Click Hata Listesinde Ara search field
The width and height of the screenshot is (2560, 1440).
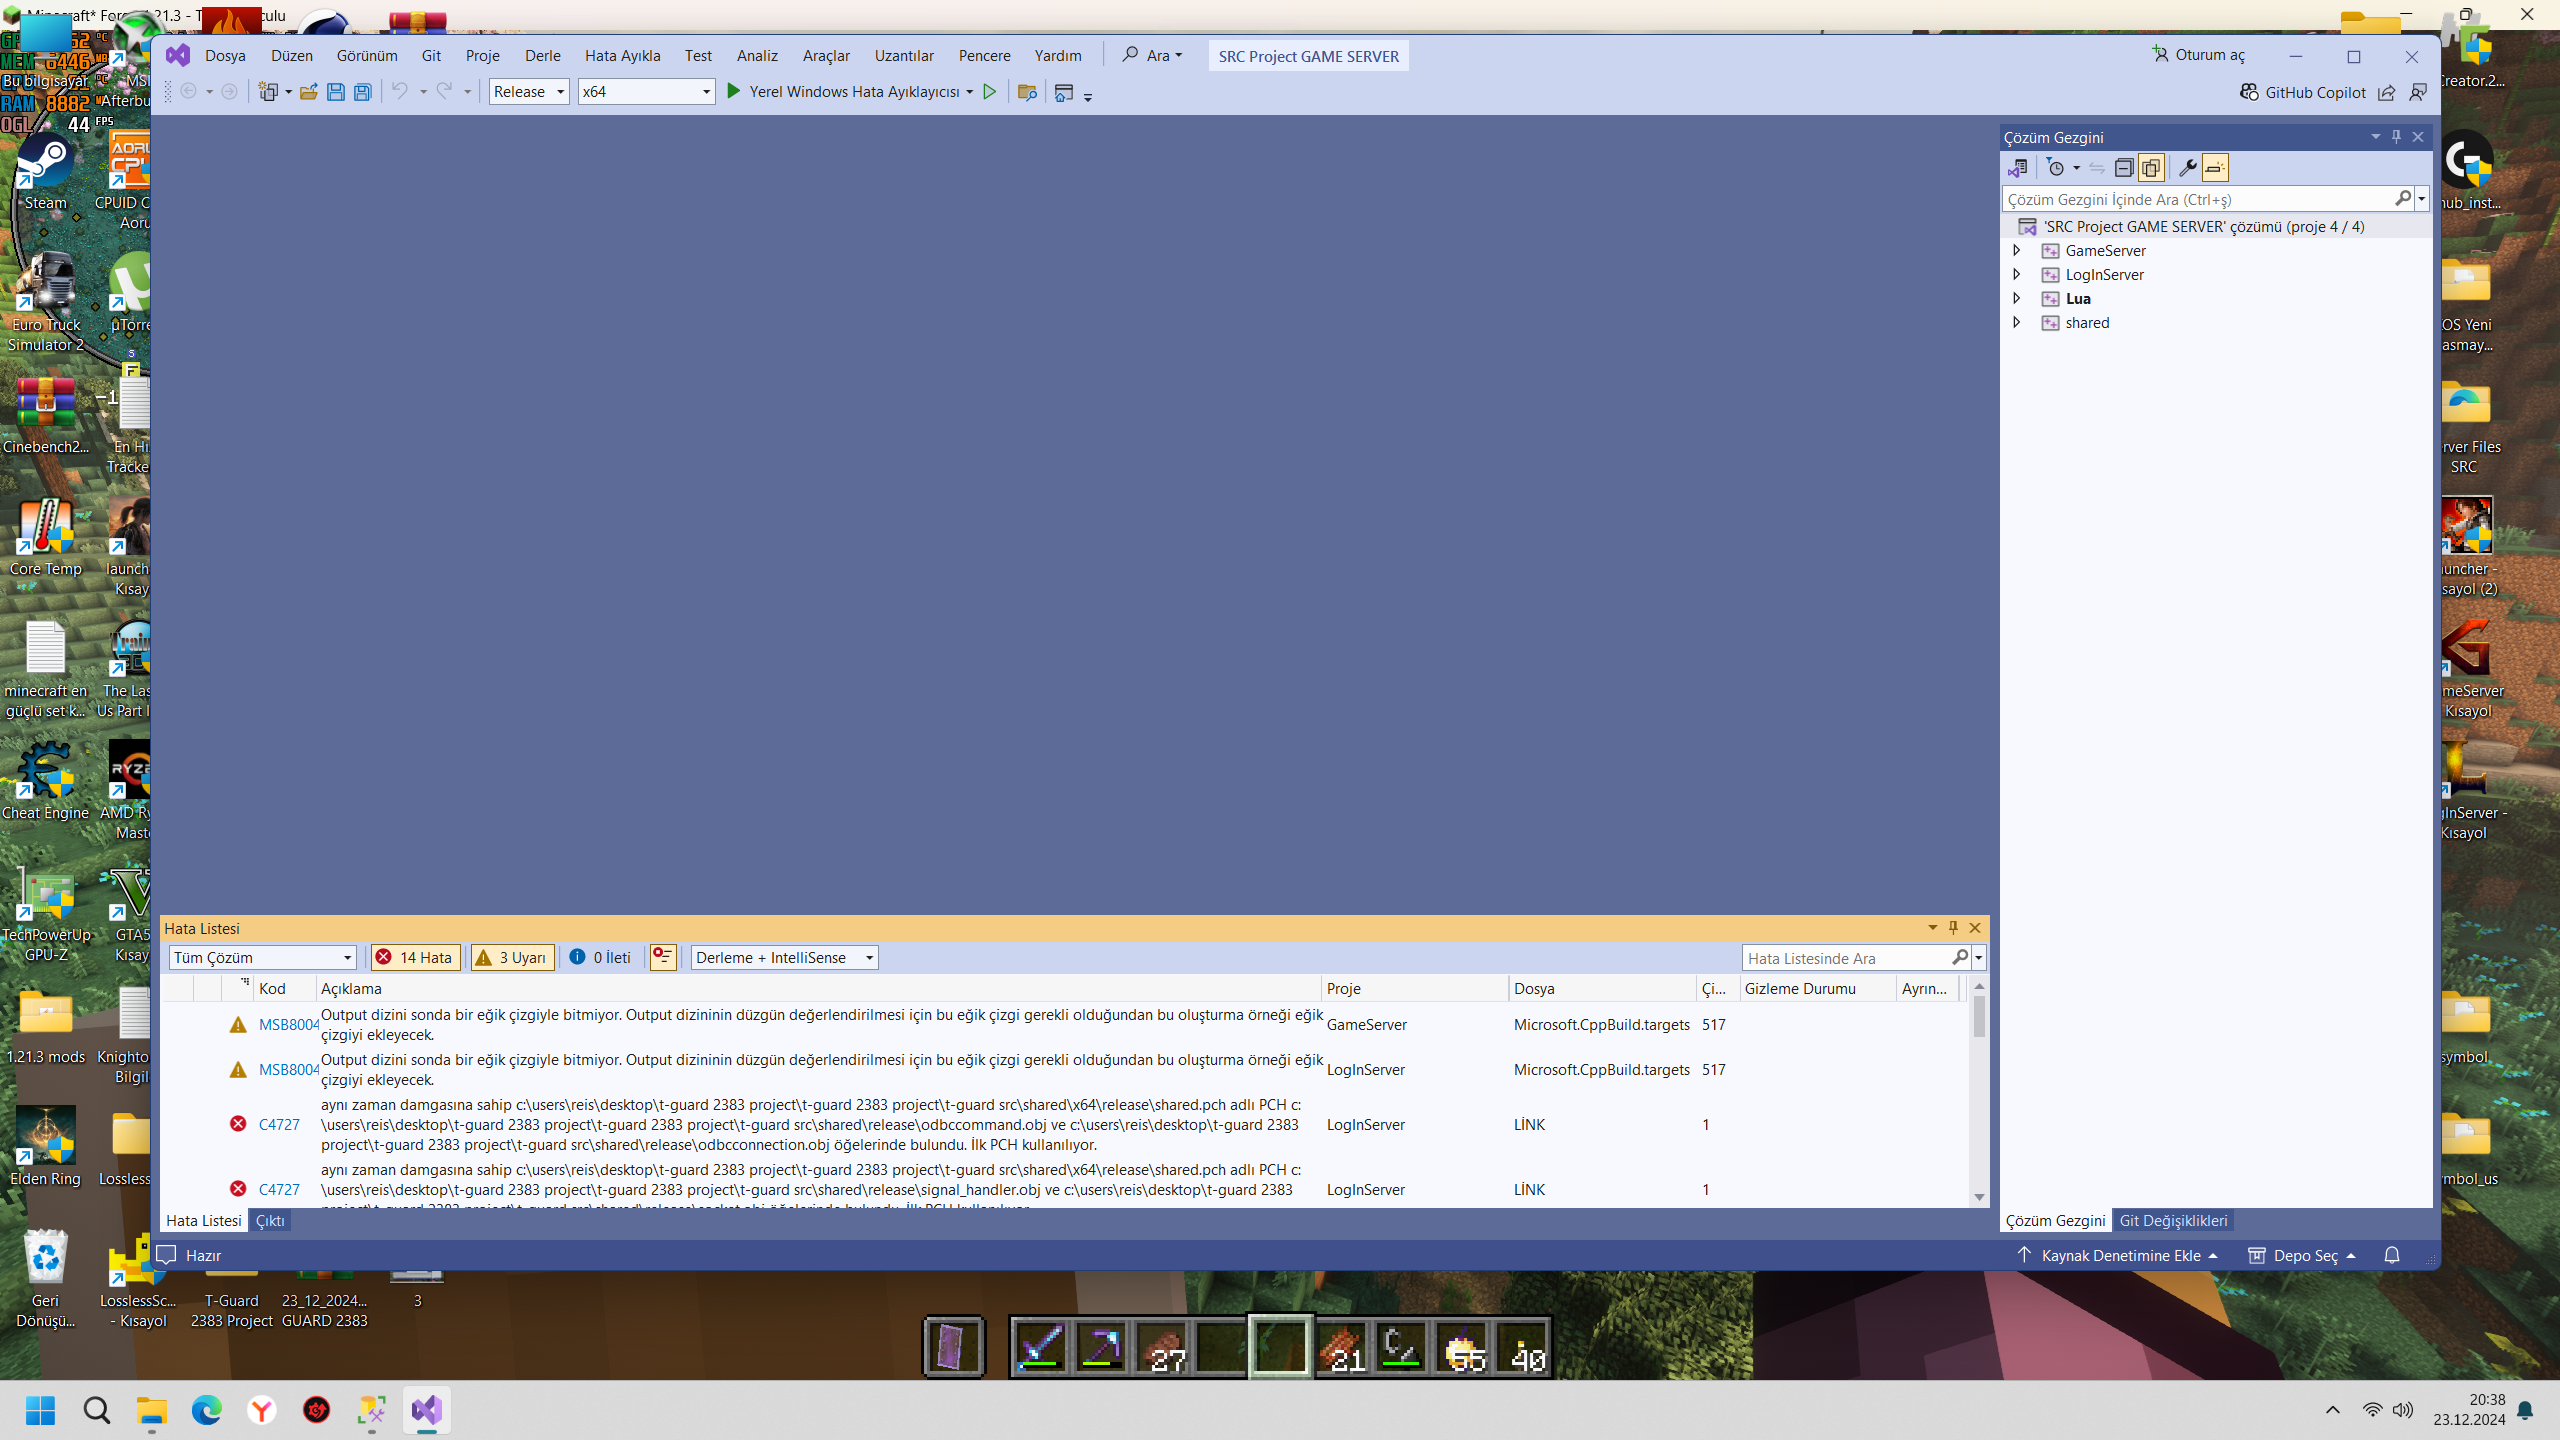point(1846,958)
